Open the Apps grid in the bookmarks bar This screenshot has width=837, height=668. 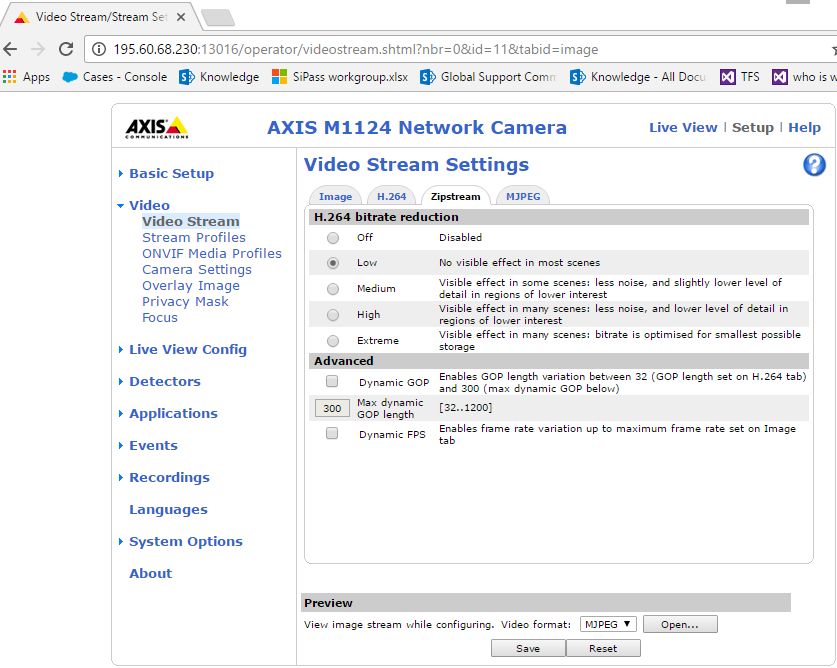11,77
